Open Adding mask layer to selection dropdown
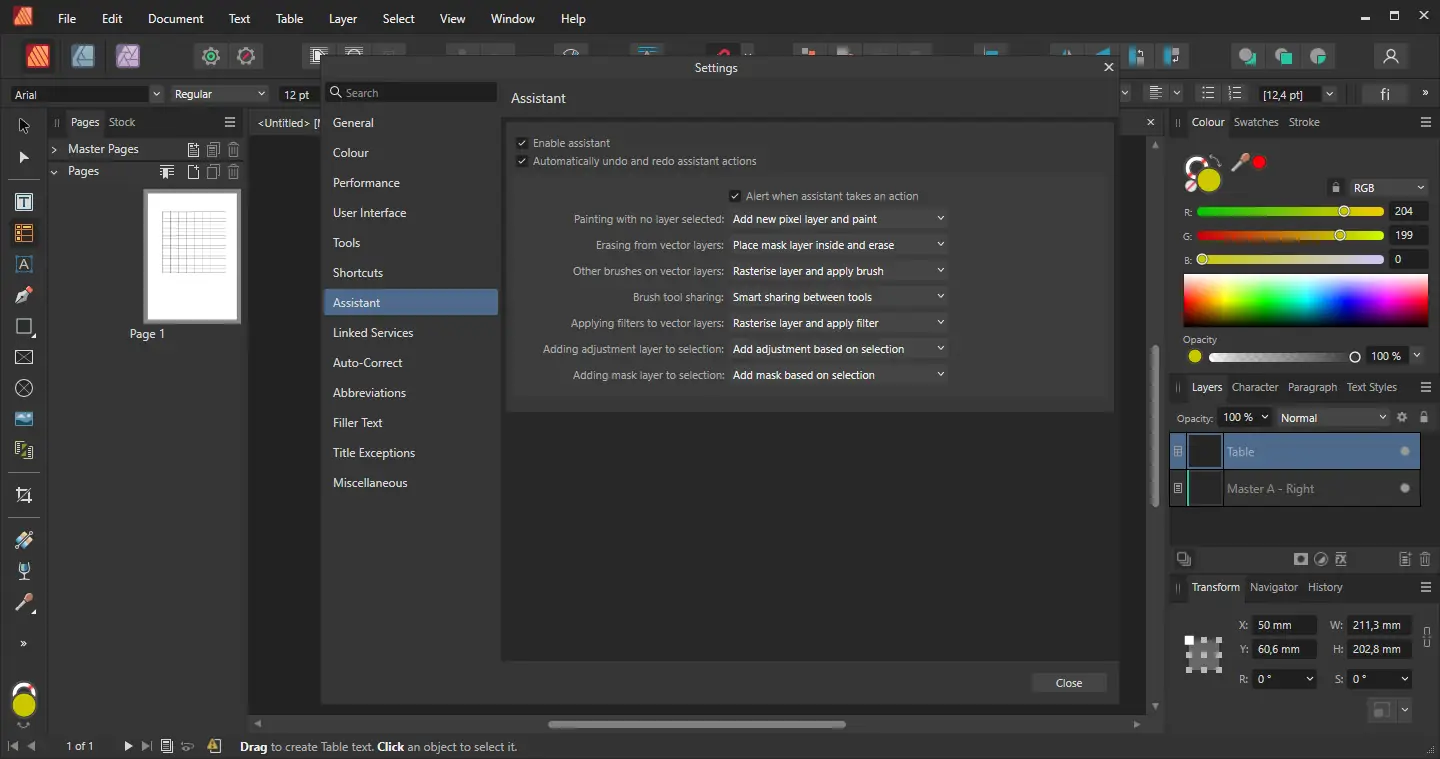Image resolution: width=1440 pixels, height=759 pixels. (838, 375)
